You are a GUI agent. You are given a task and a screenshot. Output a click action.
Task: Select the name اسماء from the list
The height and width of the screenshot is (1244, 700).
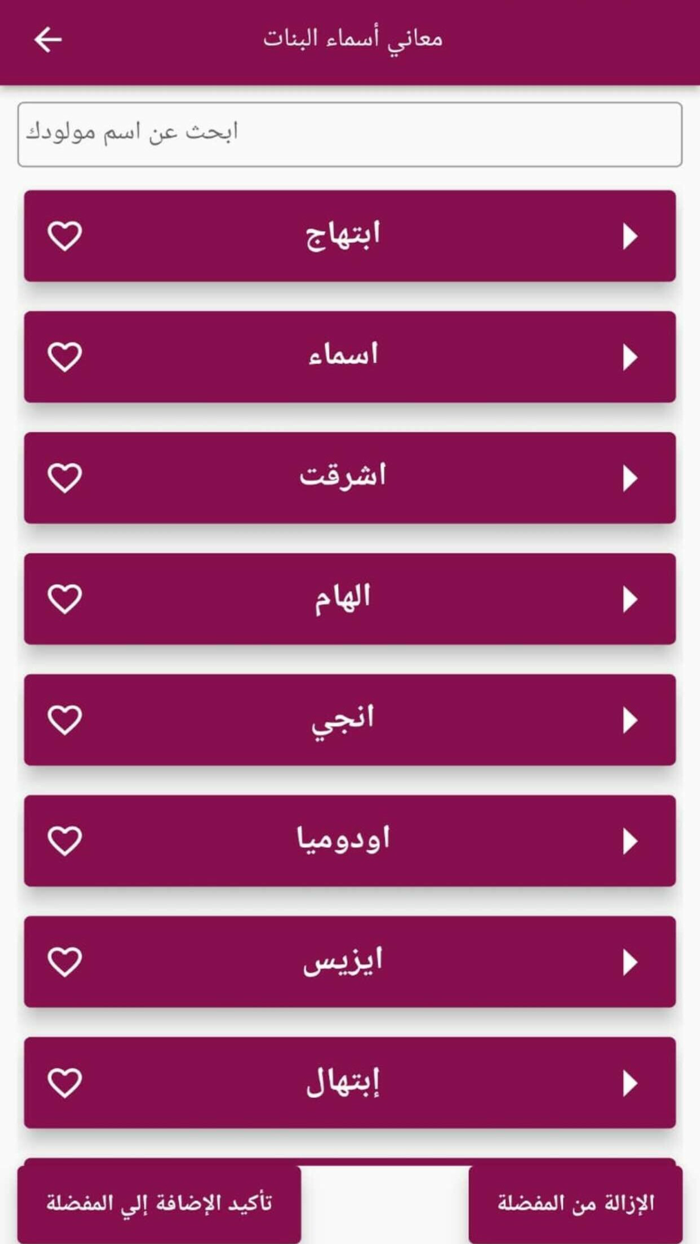[x=350, y=357]
